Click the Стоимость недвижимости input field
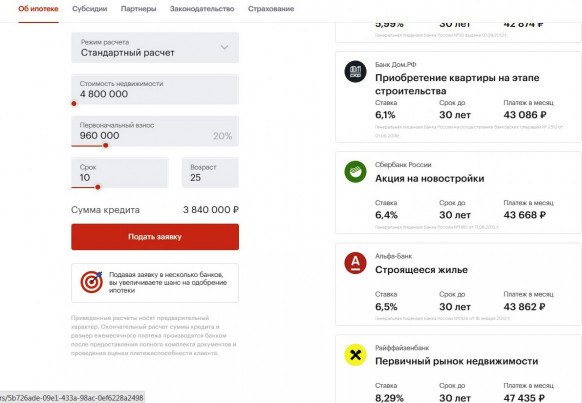This screenshot has width=582, height=403. click(155, 89)
